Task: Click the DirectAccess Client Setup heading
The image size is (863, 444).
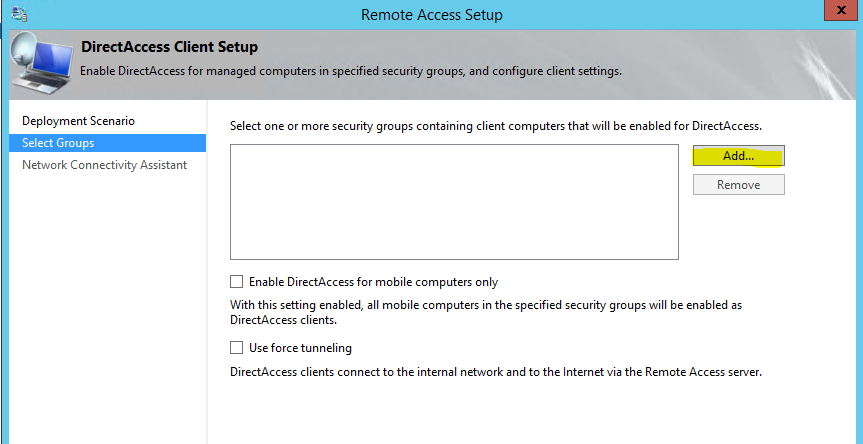Action: click(x=170, y=47)
